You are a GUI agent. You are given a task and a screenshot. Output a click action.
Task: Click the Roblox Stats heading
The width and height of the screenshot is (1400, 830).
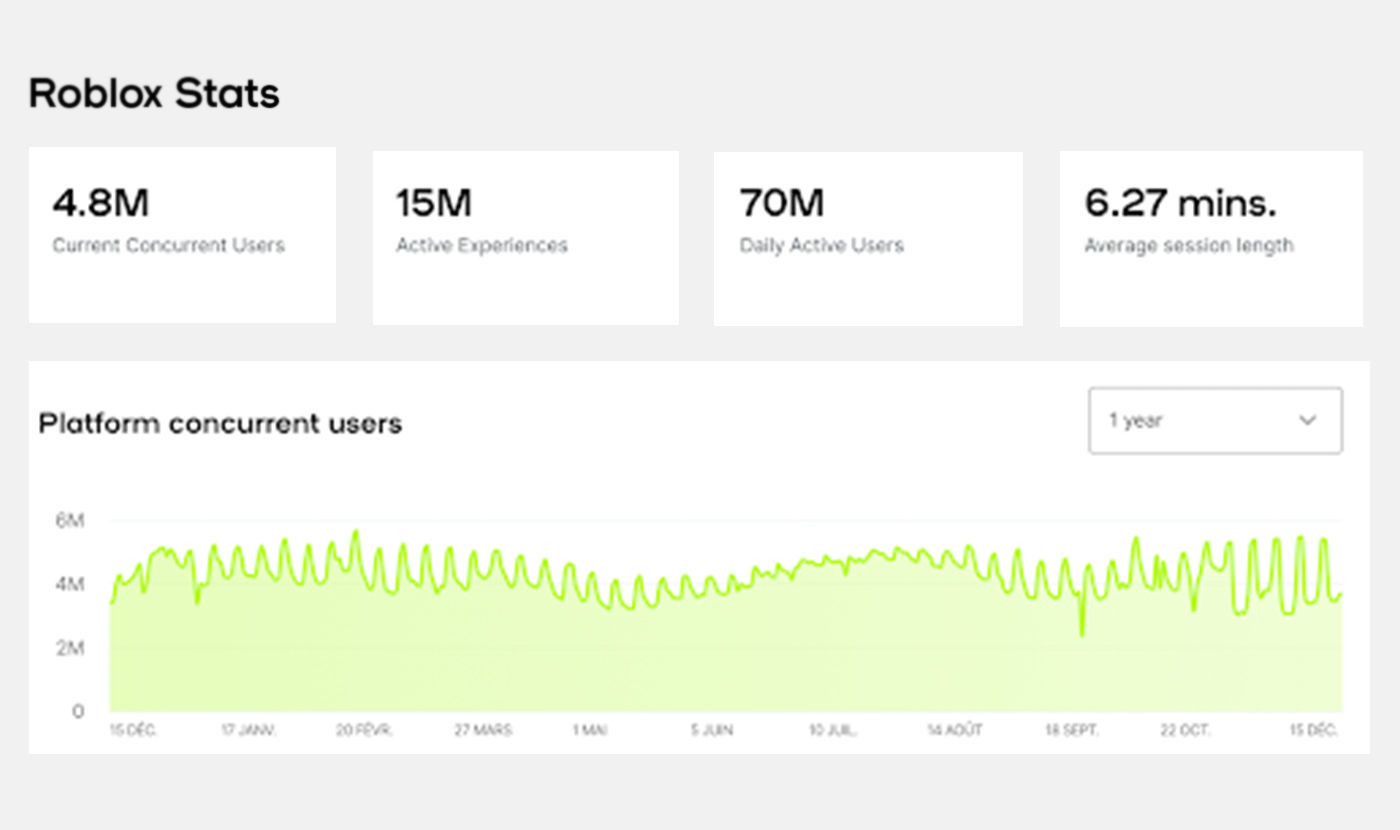pos(154,94)
